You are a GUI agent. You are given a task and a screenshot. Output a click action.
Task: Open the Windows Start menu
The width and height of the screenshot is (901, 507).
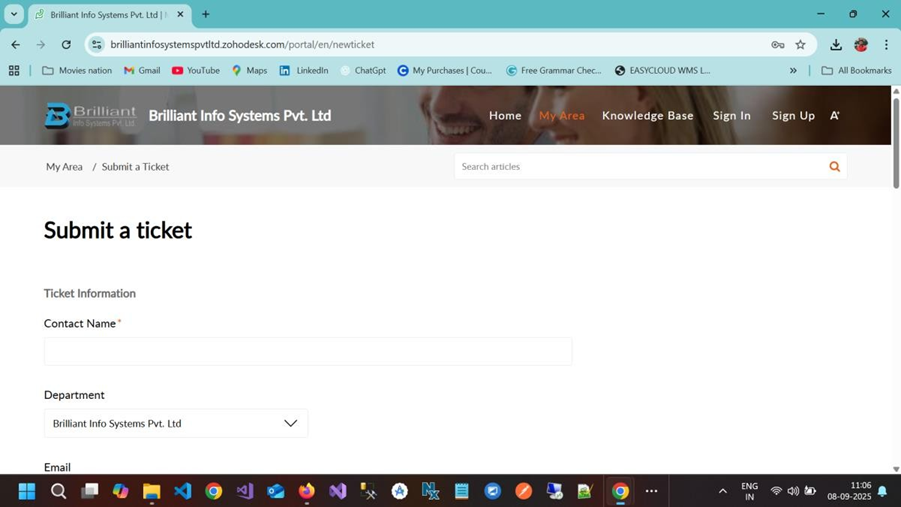(27, 491)
